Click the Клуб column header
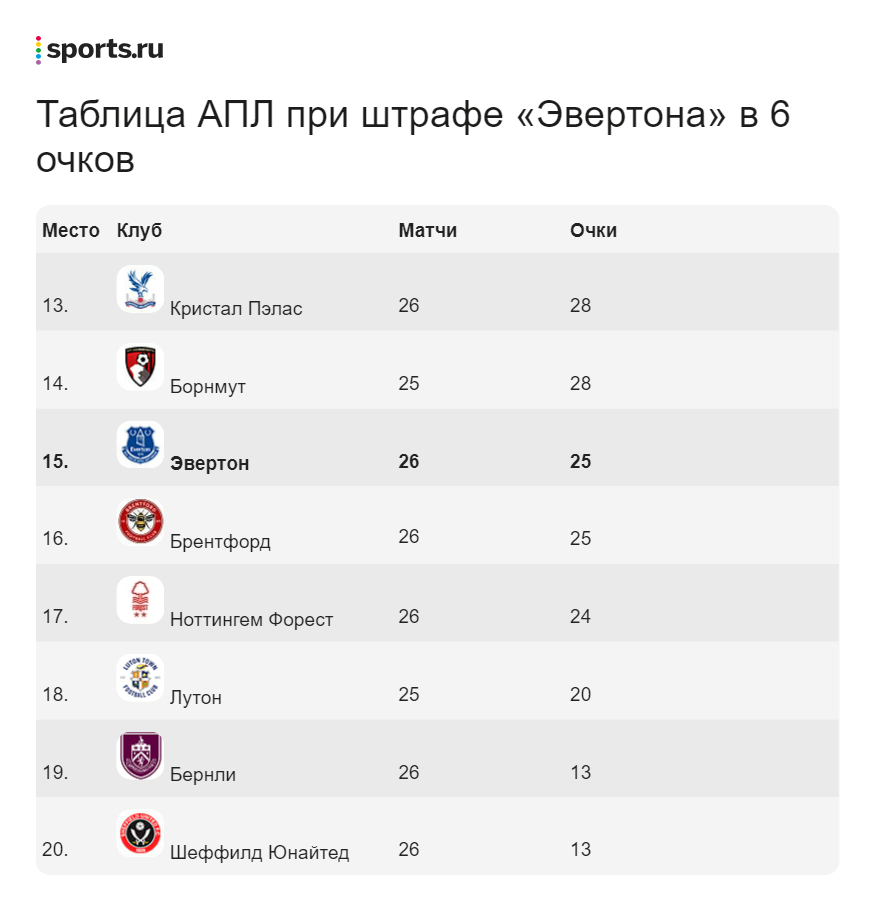The image size is (876, 912). pos(139,231)
